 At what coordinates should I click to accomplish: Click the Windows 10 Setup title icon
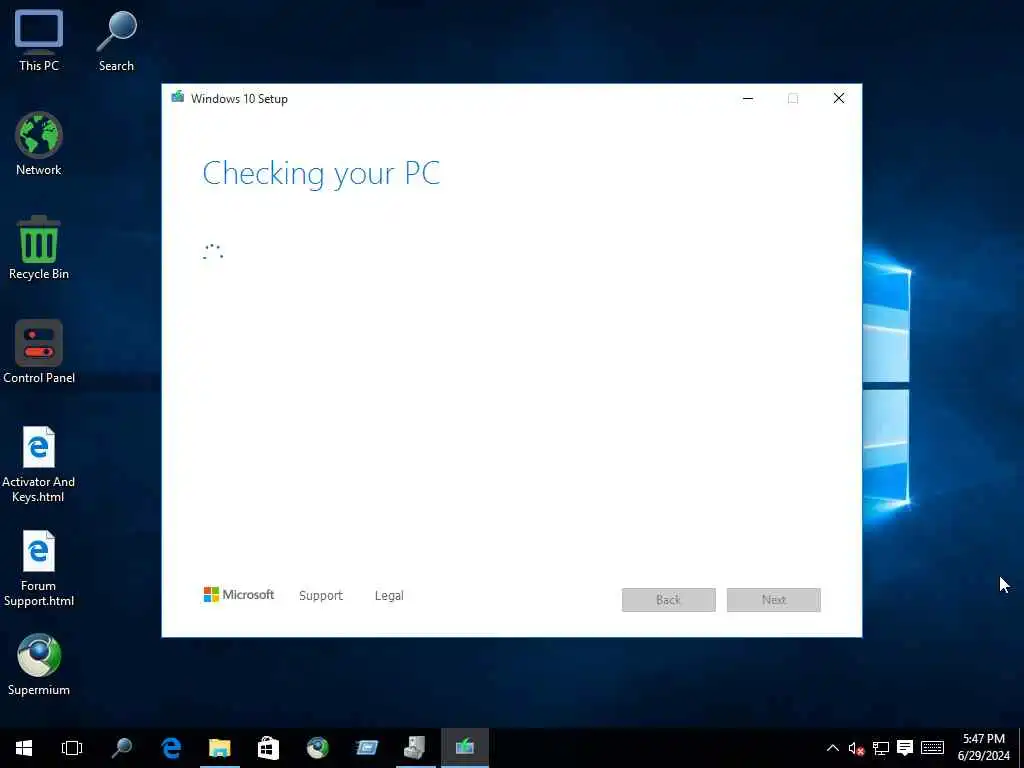[178, 98]
